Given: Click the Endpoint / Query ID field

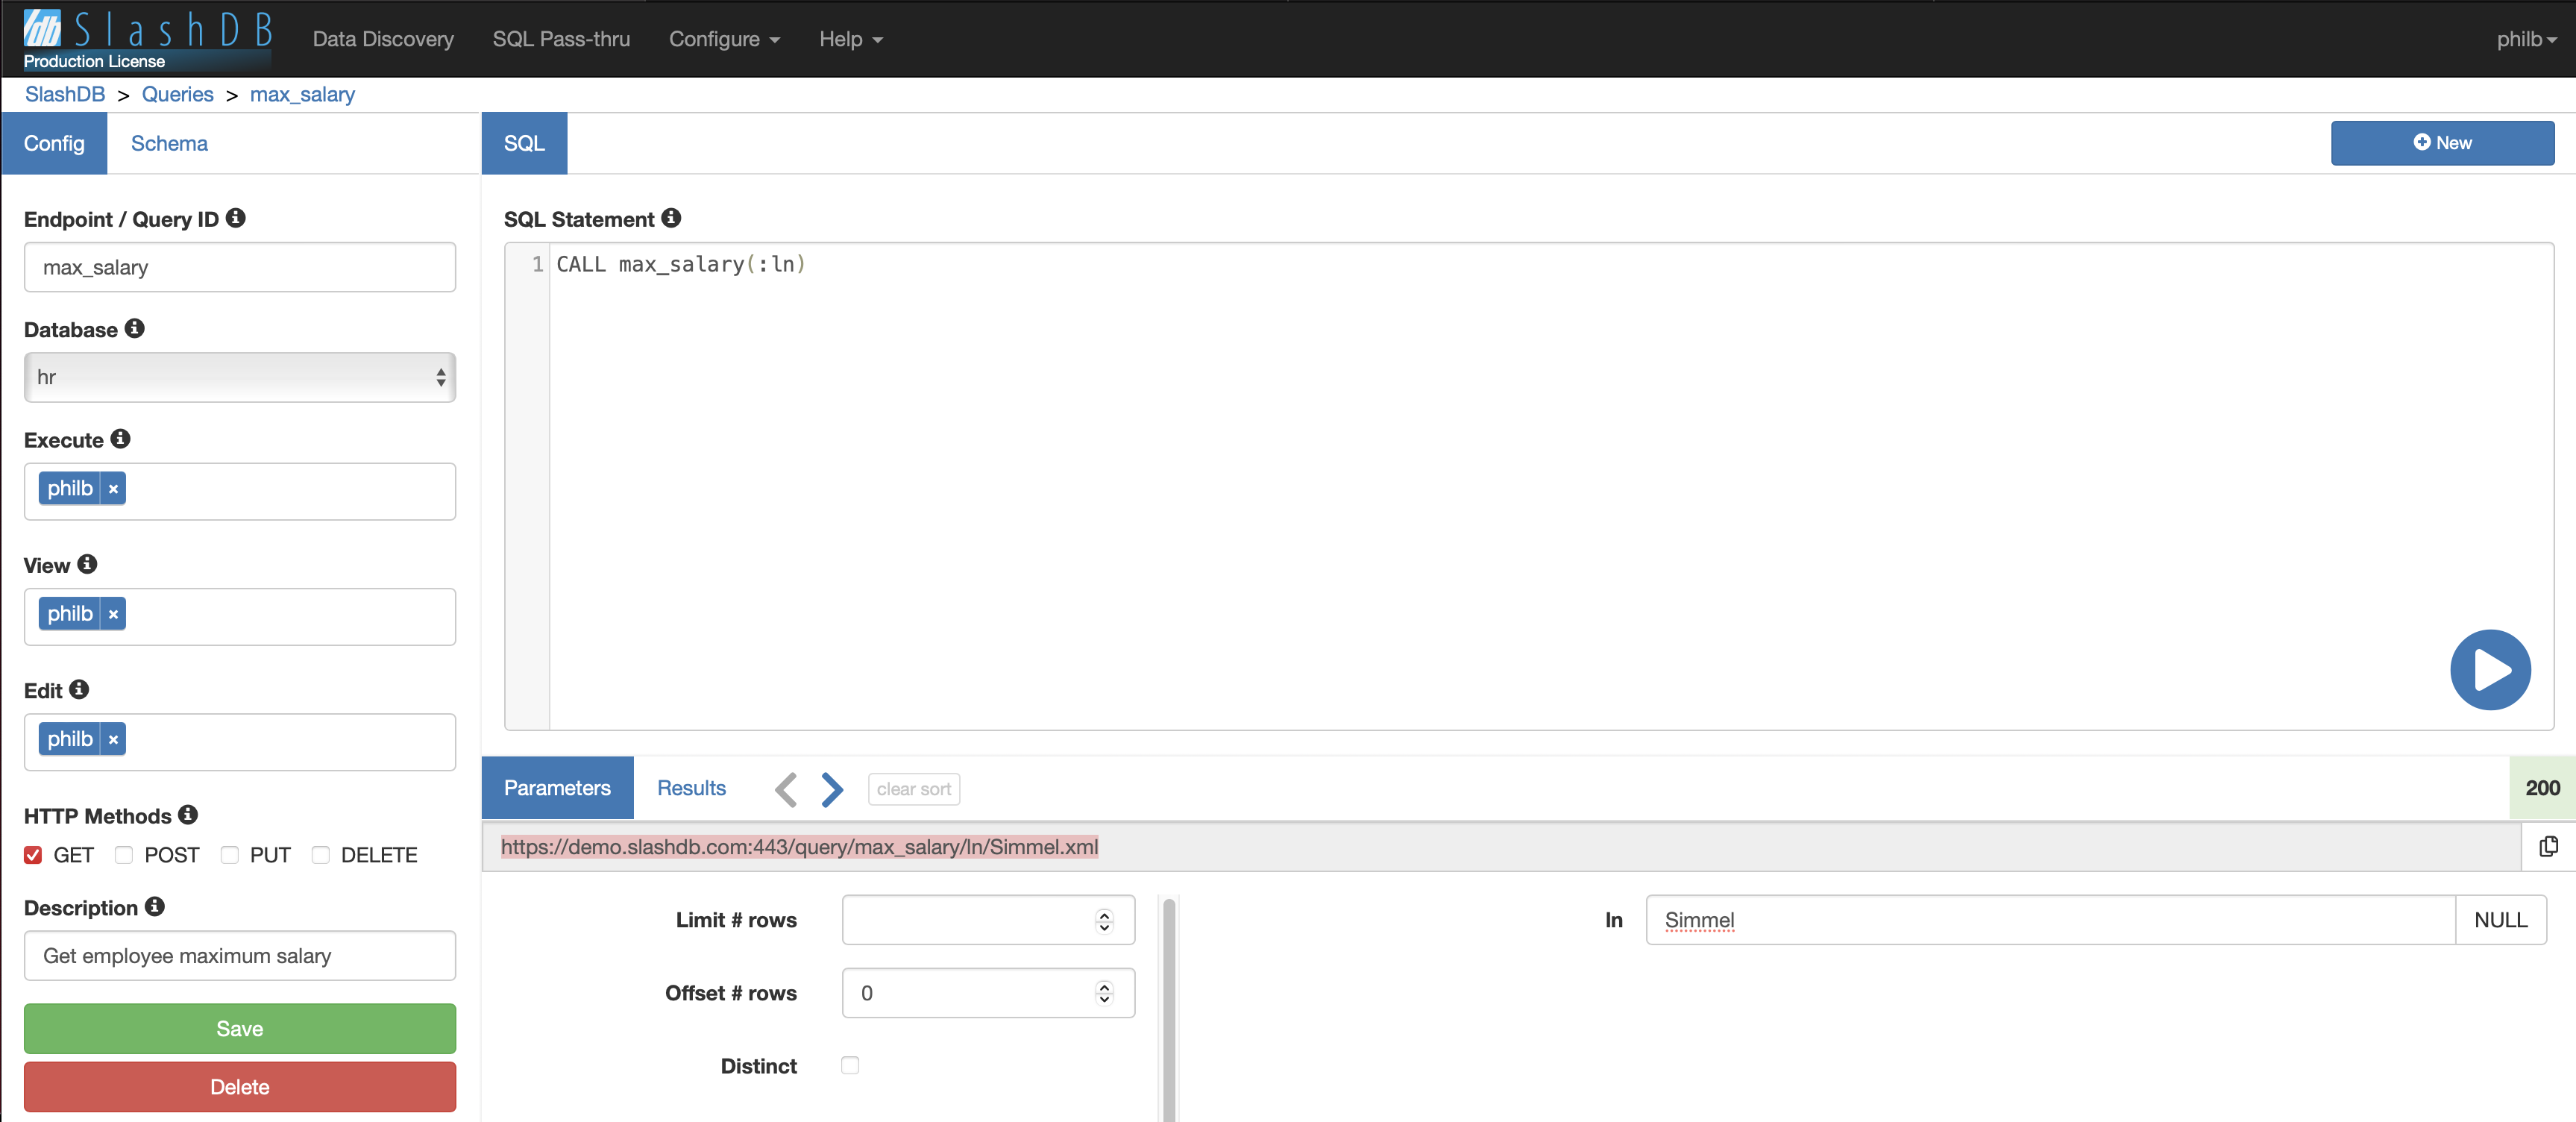Looking at the screenshot, I should [x=240, y=267].
